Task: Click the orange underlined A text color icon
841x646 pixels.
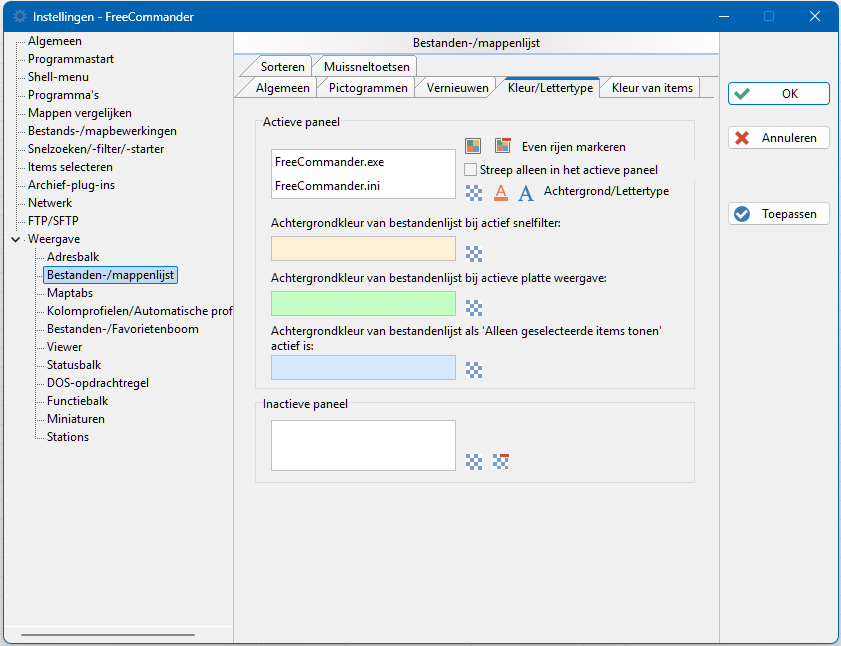Action: click(501, 191)
